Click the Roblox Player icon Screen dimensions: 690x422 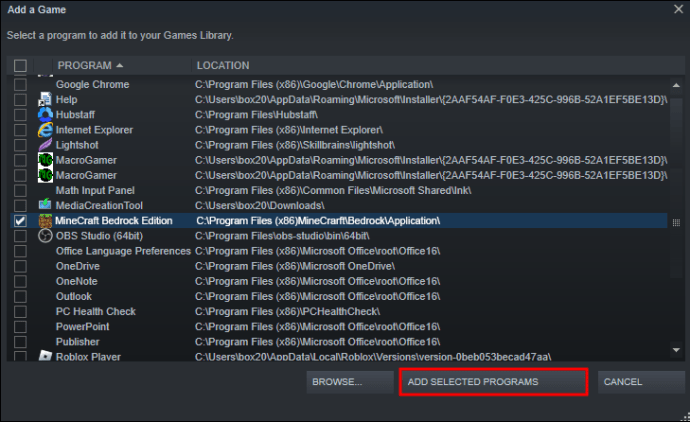click(x=45, y=356)
